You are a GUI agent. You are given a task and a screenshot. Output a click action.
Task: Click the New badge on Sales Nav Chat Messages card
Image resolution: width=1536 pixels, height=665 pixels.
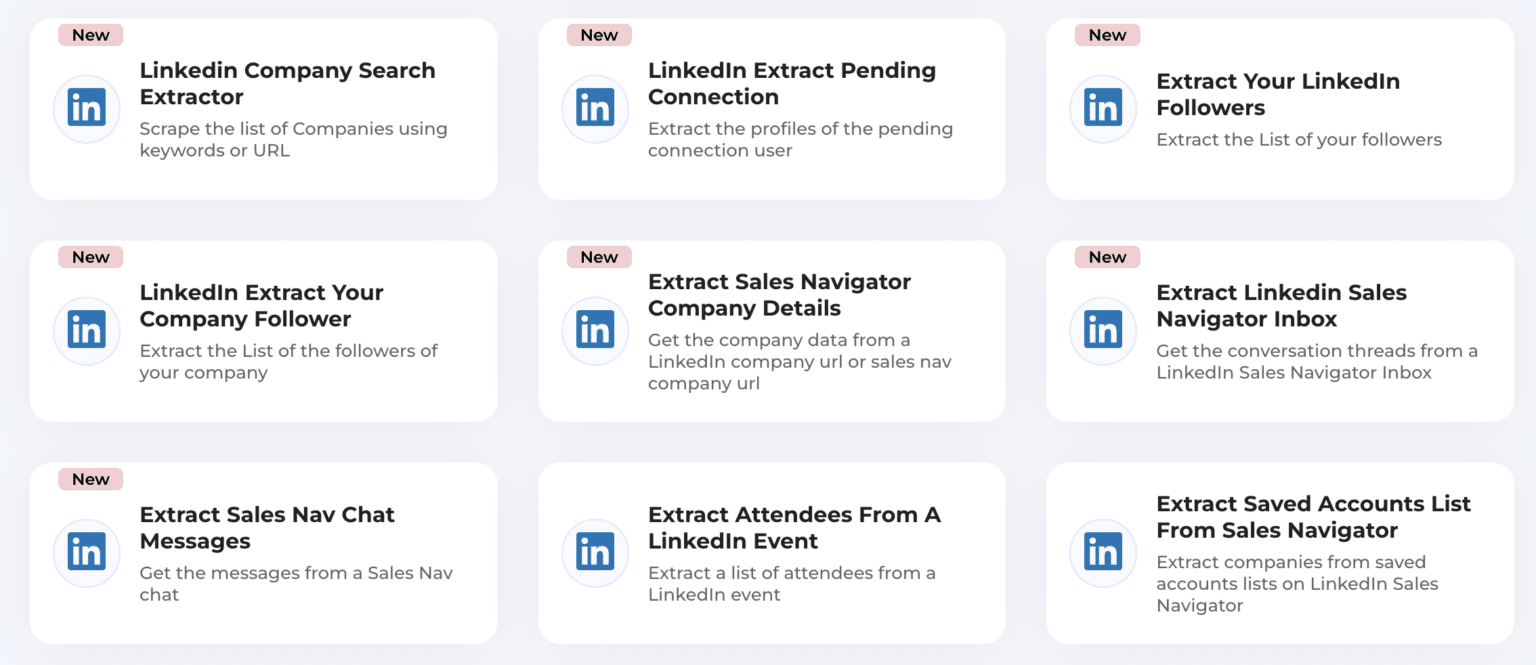(x=88, y=479)
